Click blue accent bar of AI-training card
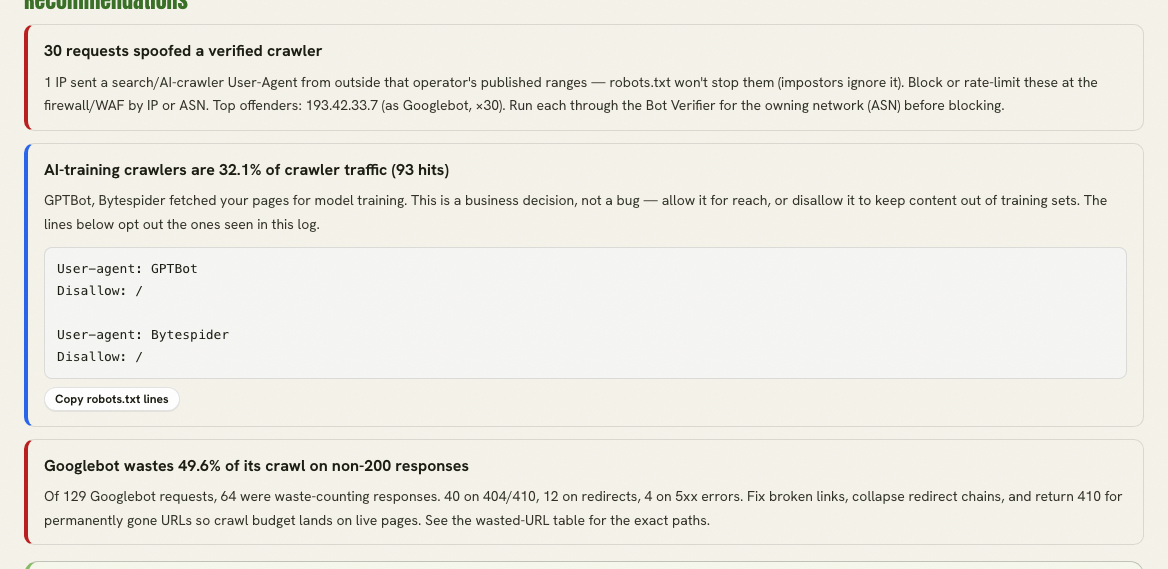The width and height of the screenshot is (1168, 569). (27, 284)
